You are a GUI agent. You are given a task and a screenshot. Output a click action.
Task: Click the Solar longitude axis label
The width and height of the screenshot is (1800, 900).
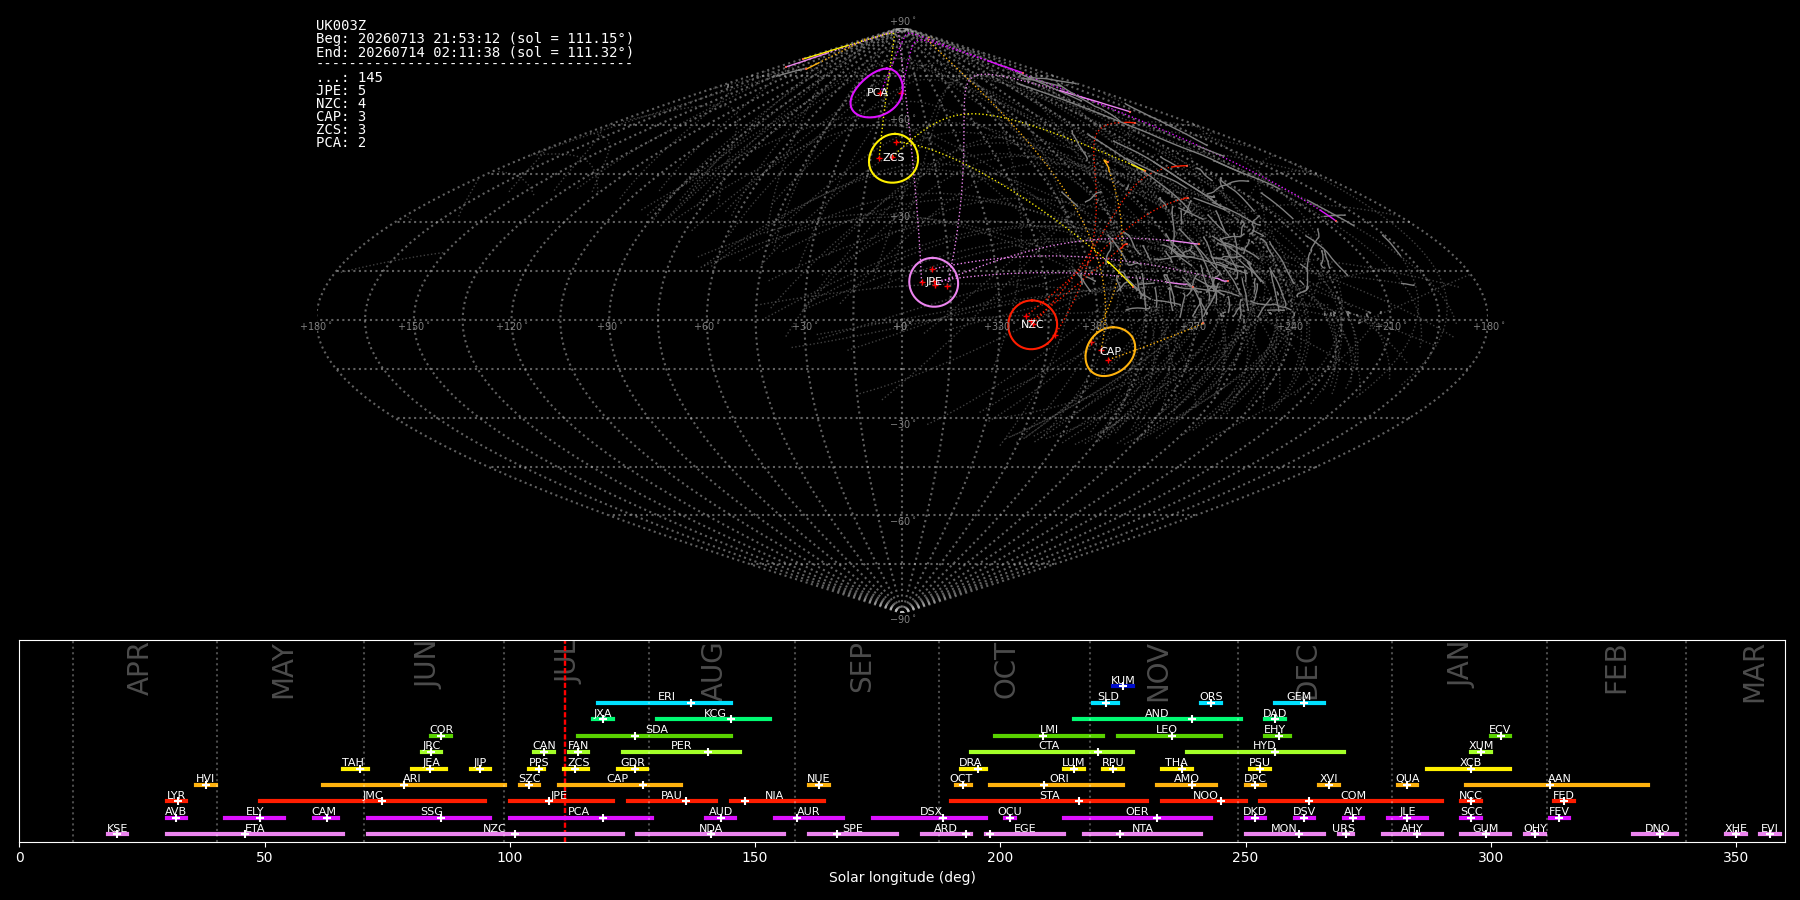902,878
